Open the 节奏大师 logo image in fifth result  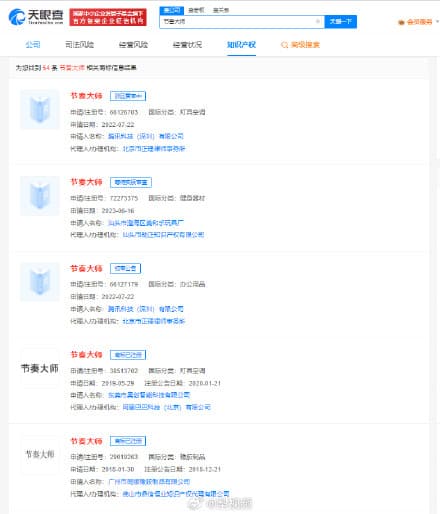(40, 454)
